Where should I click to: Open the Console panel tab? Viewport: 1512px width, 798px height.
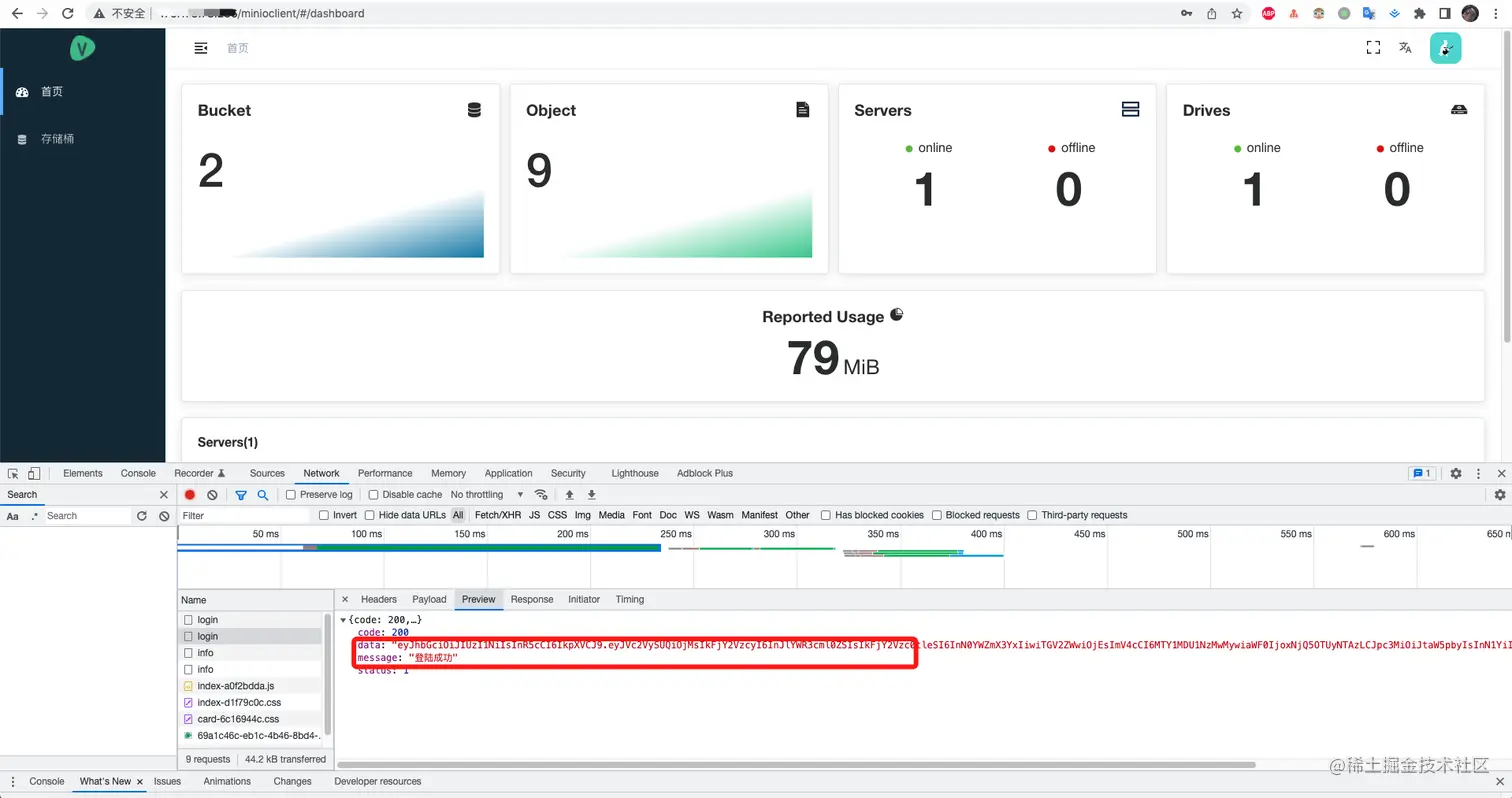click(x=138, y=473)
